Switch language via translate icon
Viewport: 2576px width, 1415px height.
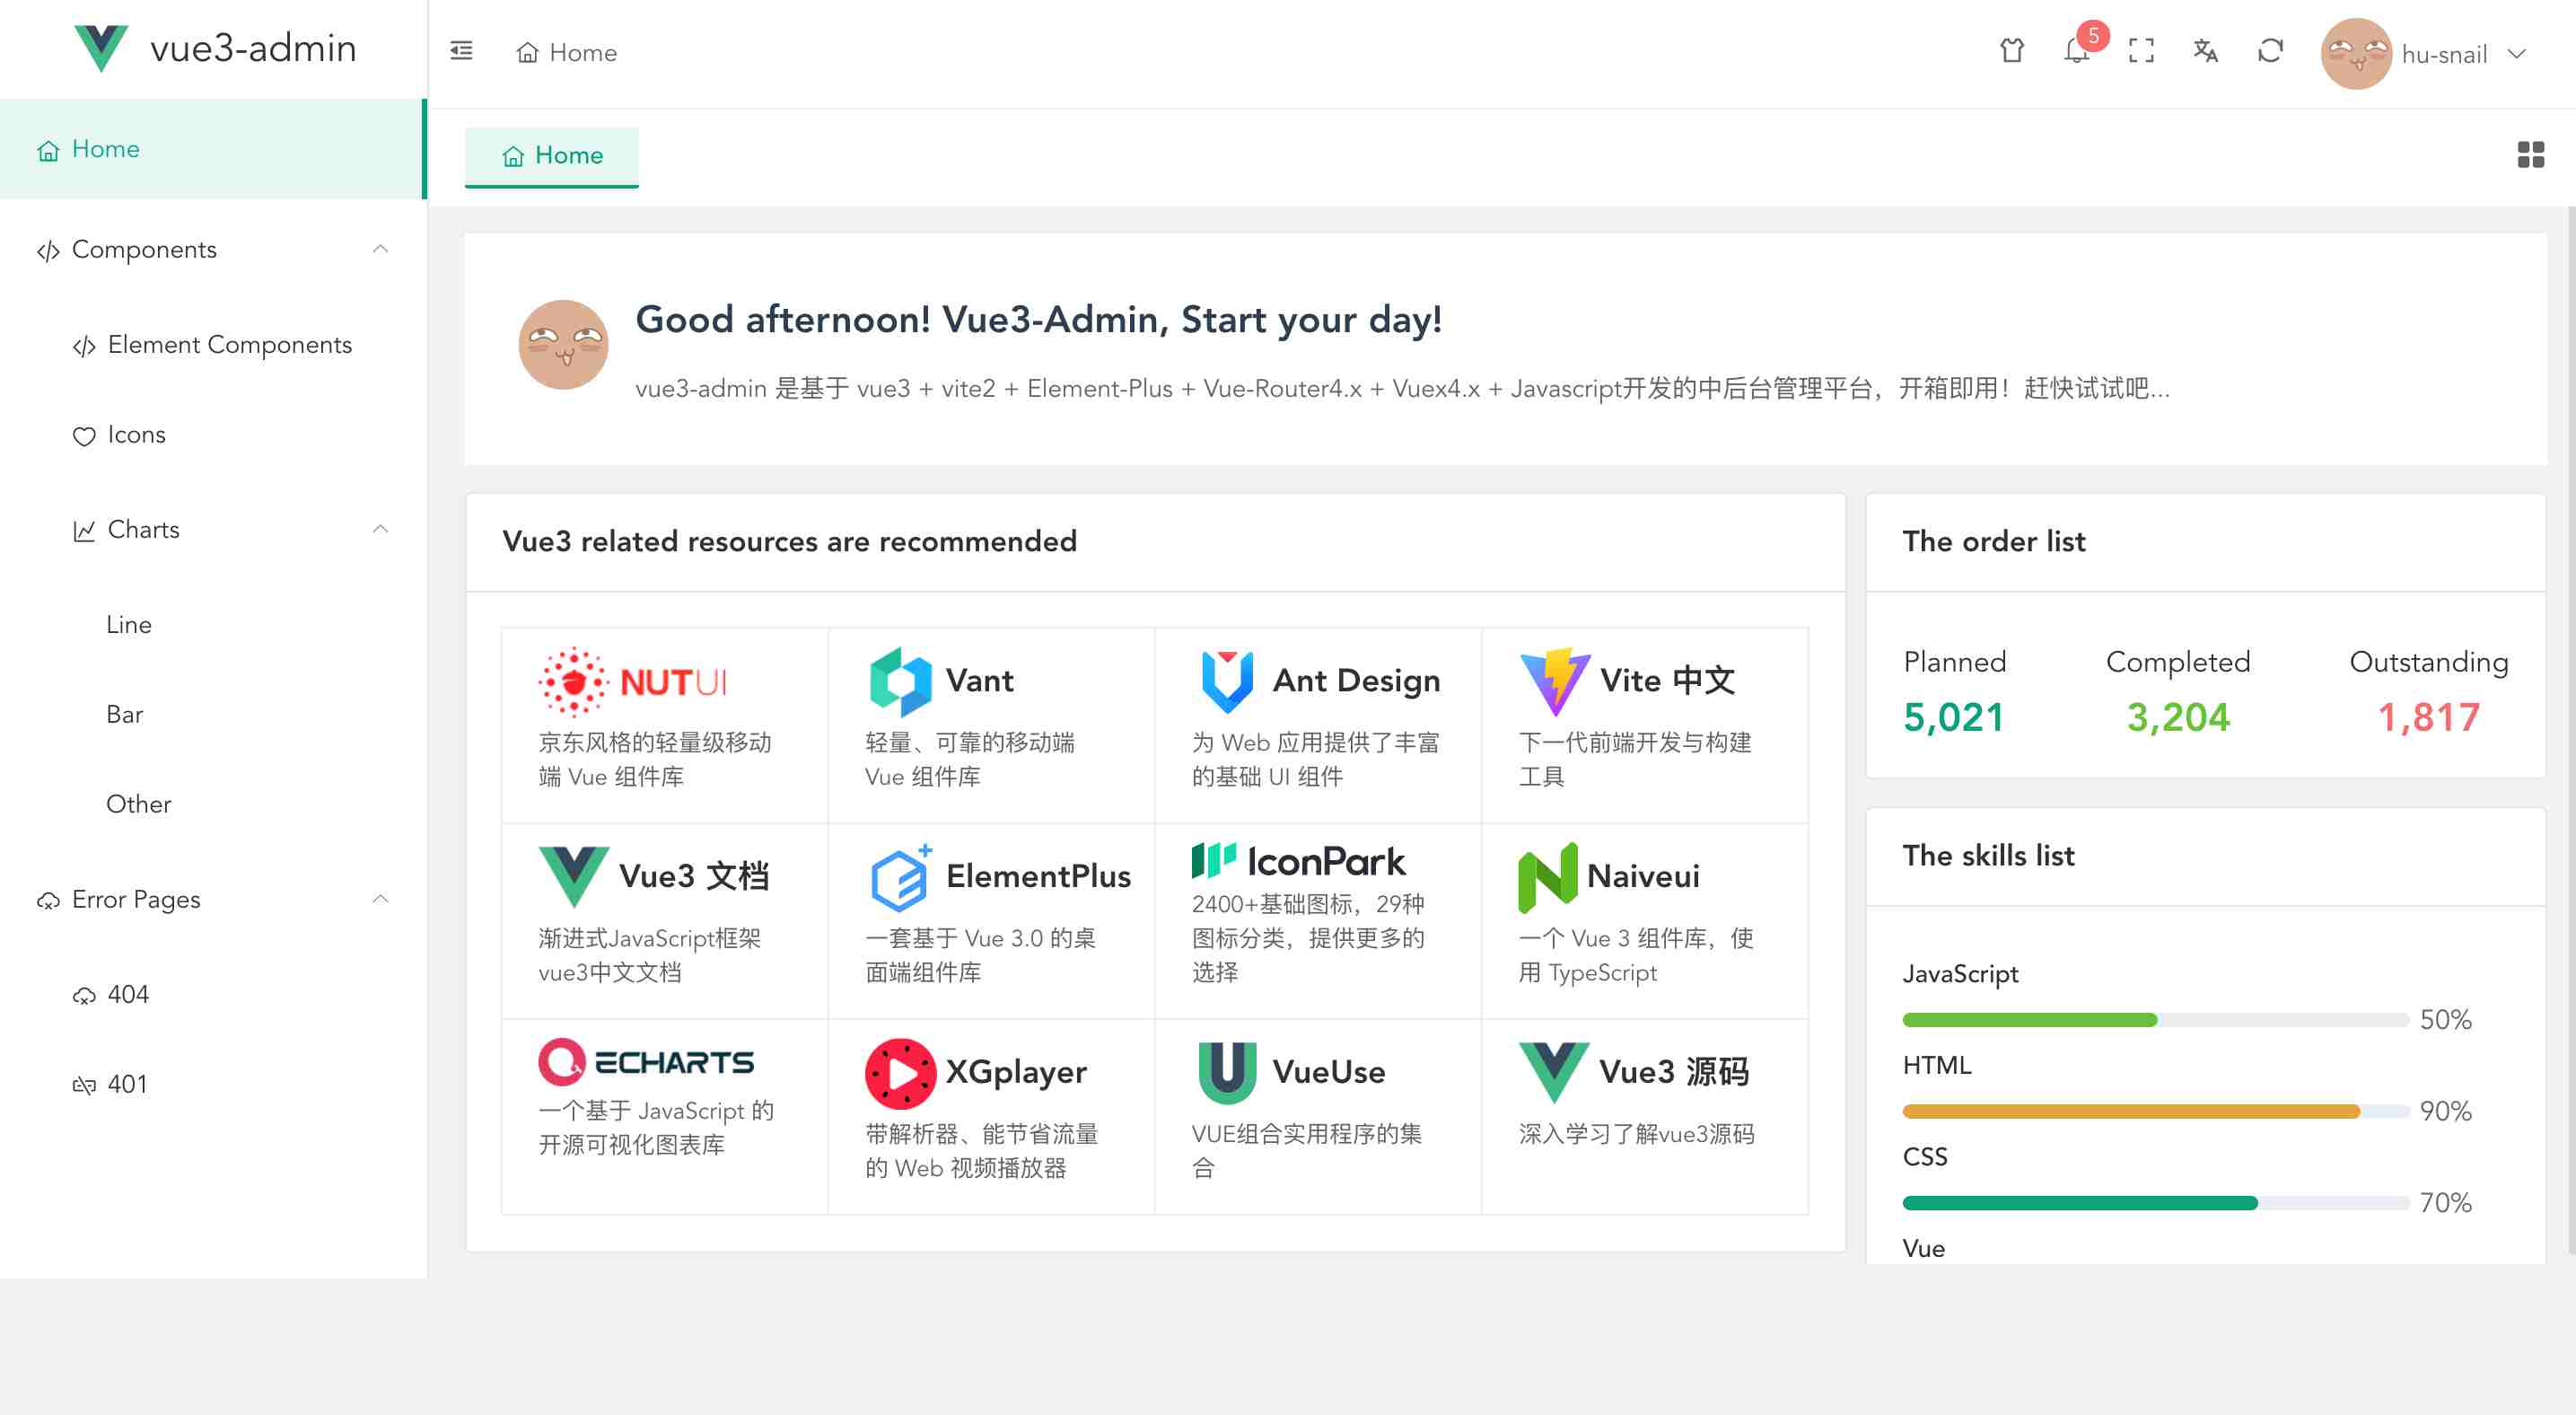(2205, 51)
